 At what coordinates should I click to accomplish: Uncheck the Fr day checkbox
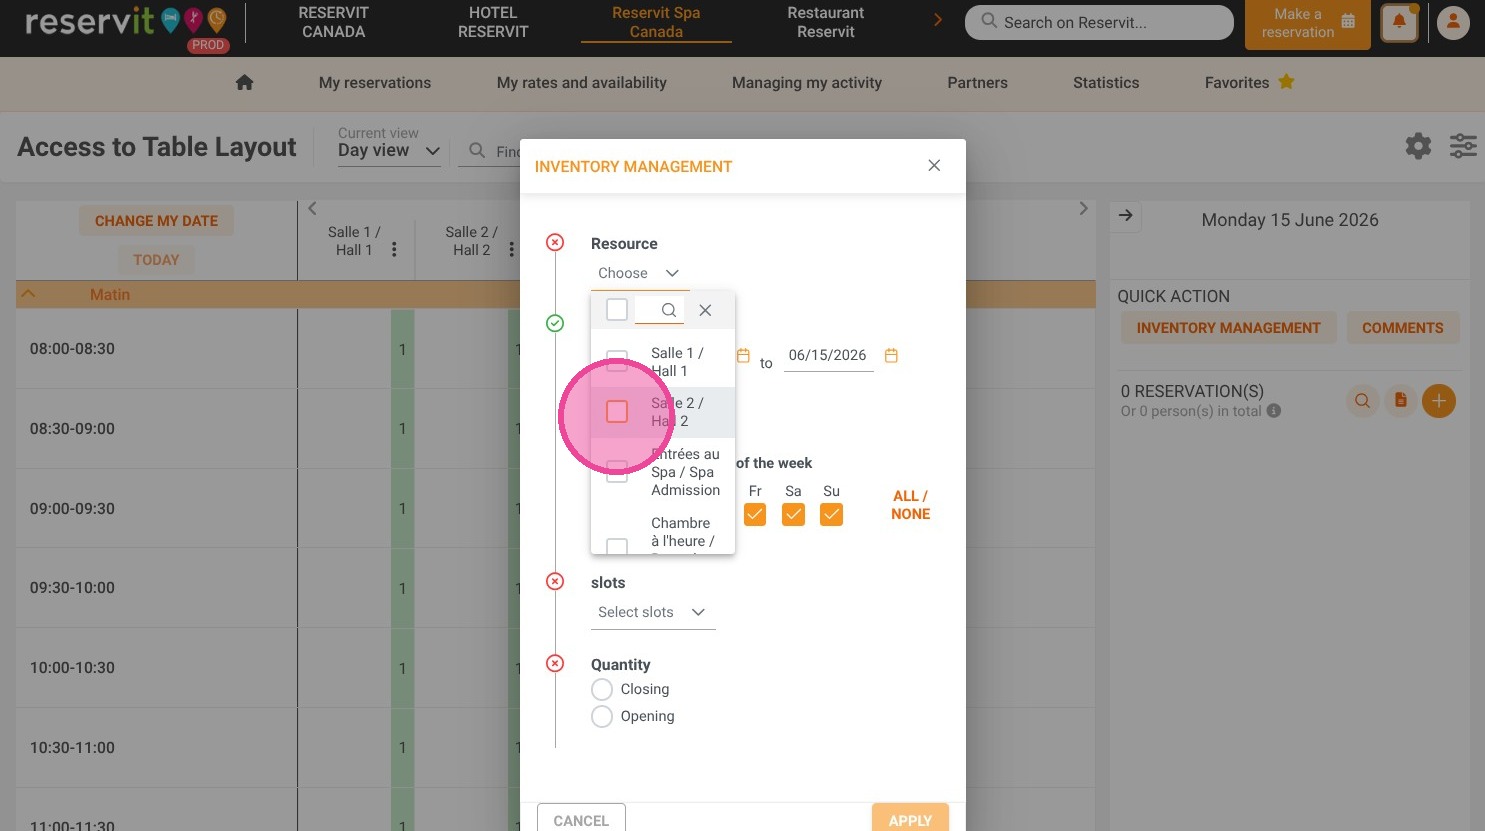point(755,514)
